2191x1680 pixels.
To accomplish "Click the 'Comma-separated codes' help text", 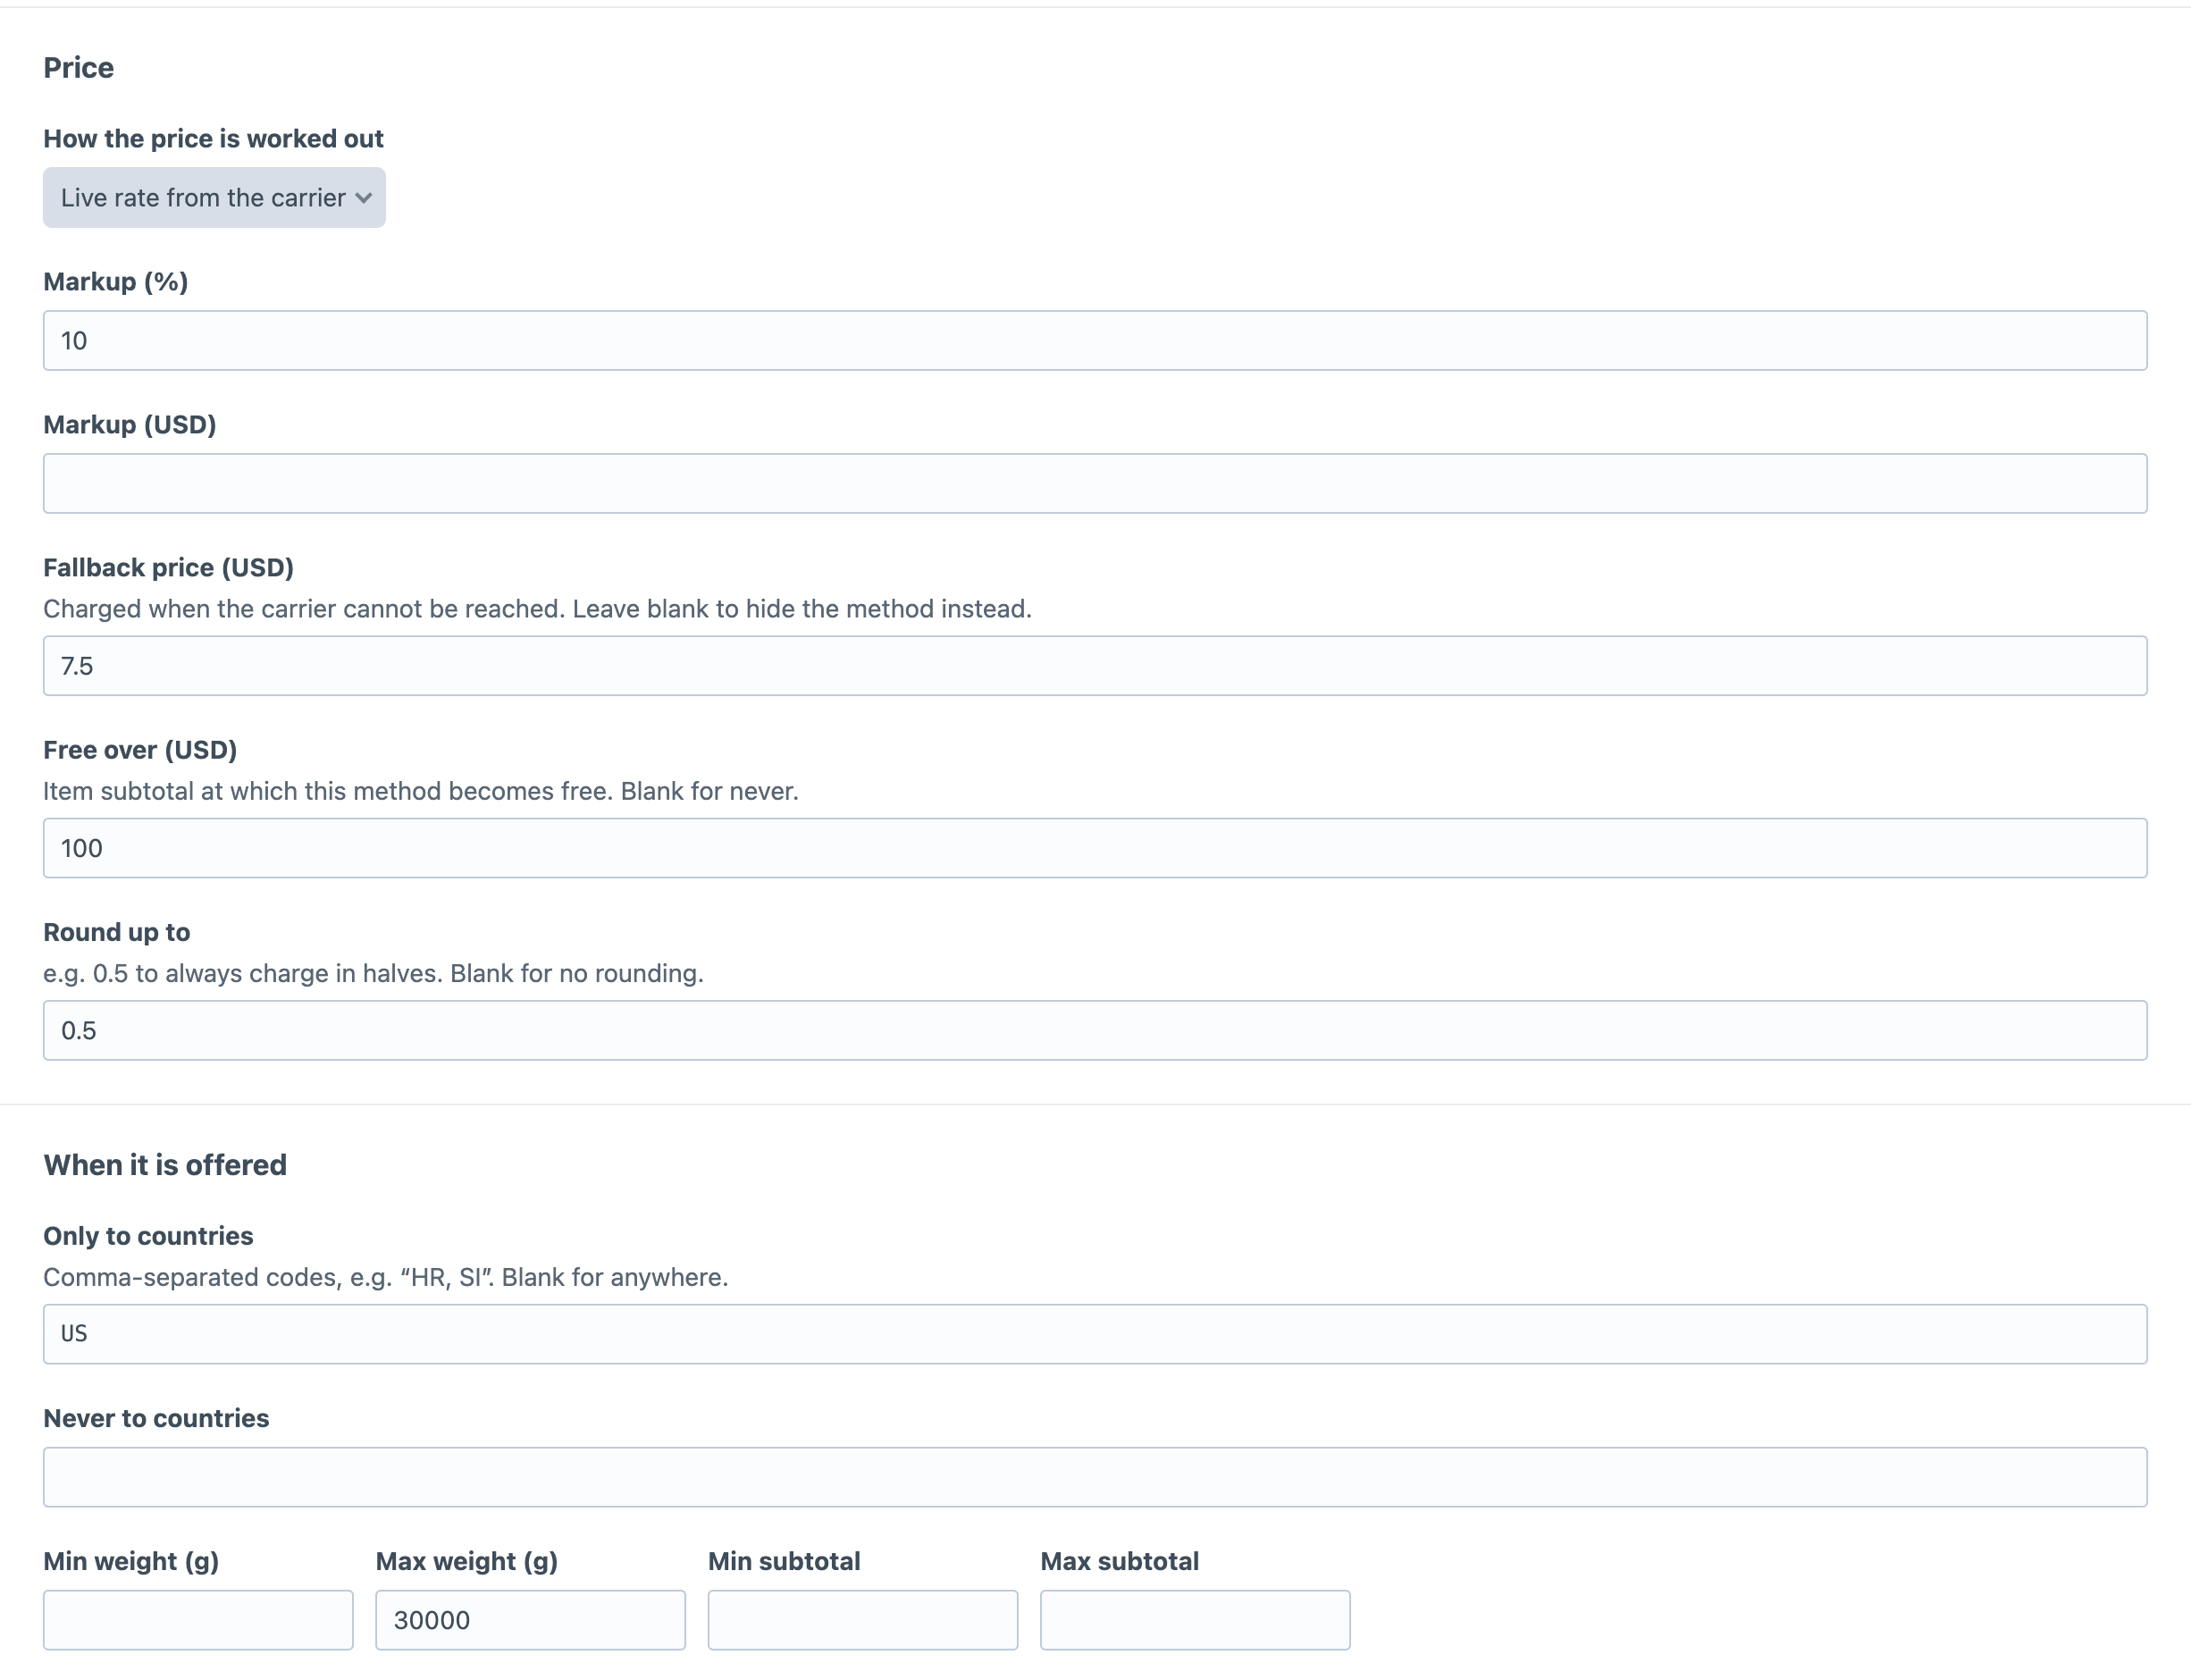I will [x=385, y=1277].
